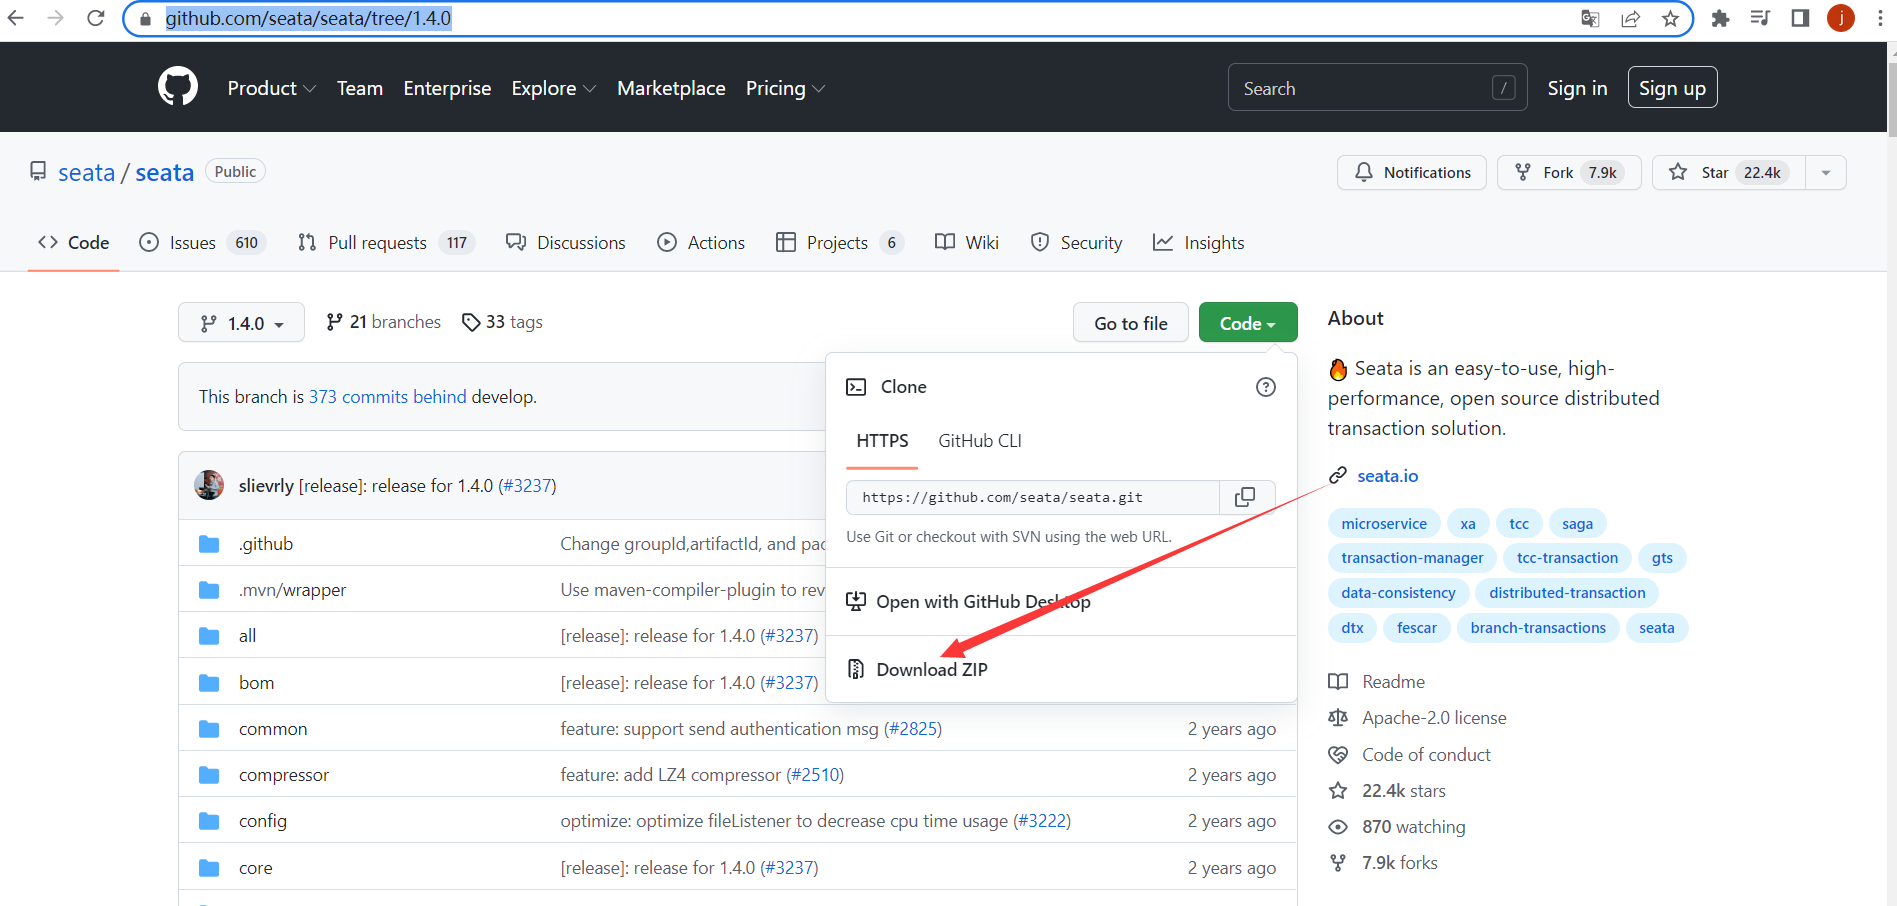Open the common folder
The height and width of the screenshot is (906, 1897).
[273, 729]
